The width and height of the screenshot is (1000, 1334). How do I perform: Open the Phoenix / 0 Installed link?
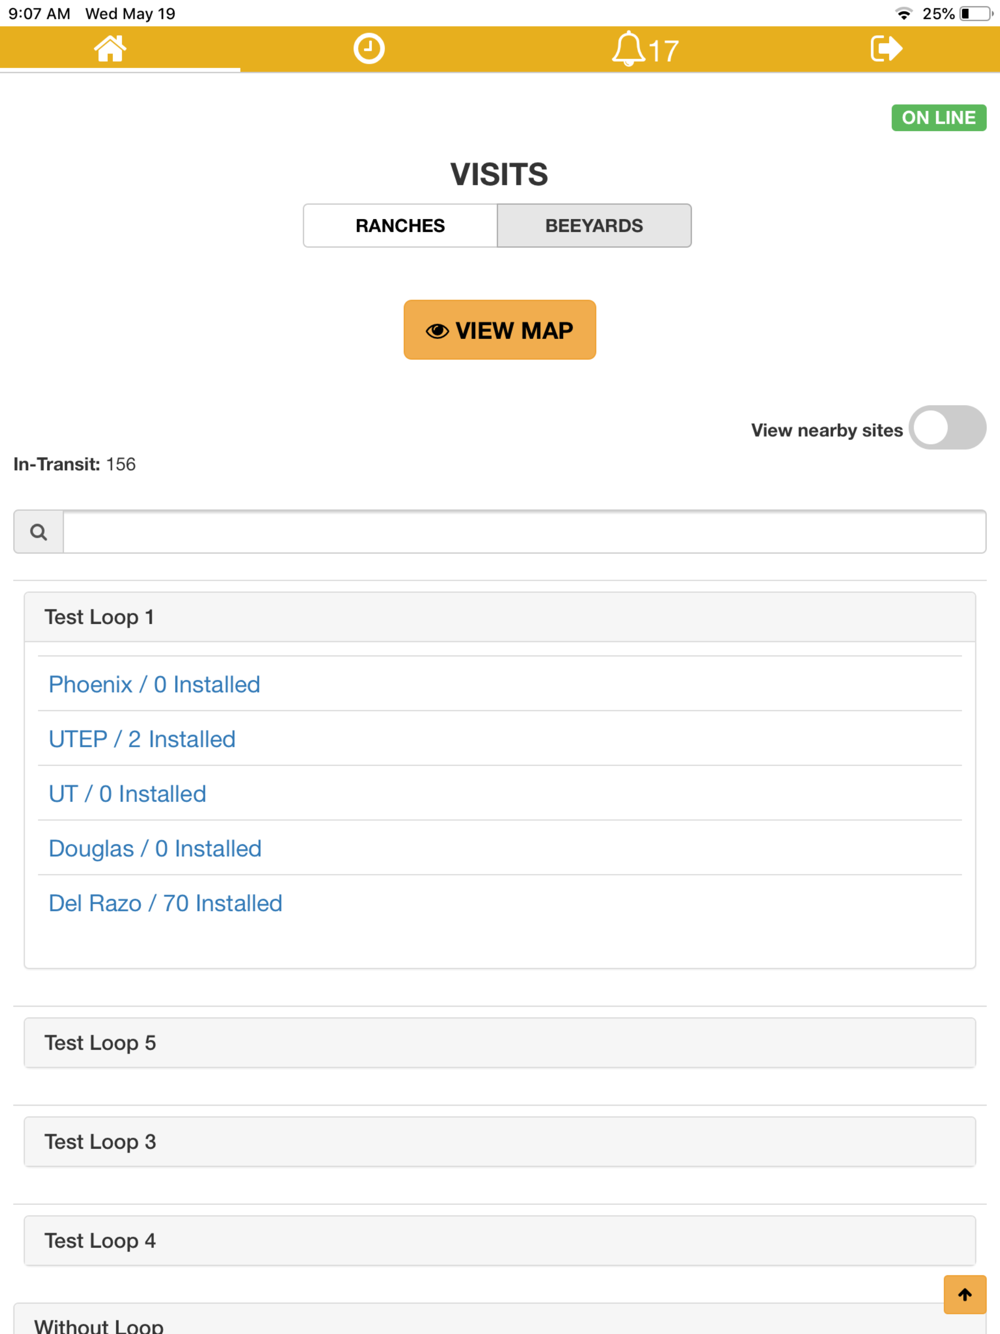154,684
